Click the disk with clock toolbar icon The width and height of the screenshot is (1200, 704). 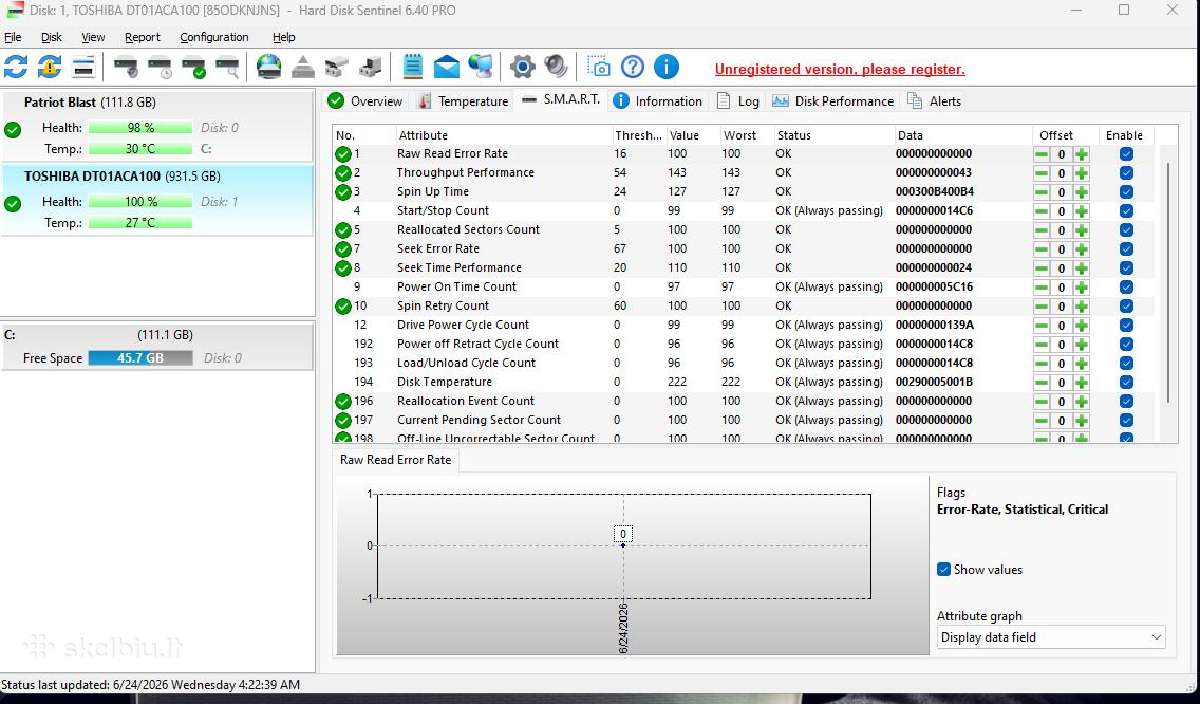click(x=160, y=68)
